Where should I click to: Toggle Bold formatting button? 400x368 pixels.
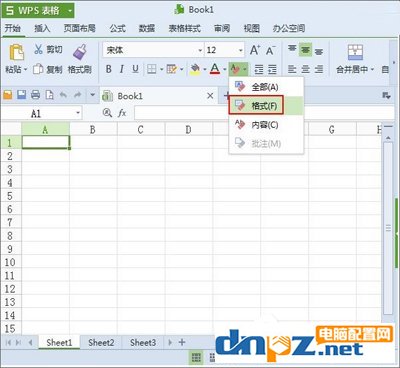coord(108,69)
